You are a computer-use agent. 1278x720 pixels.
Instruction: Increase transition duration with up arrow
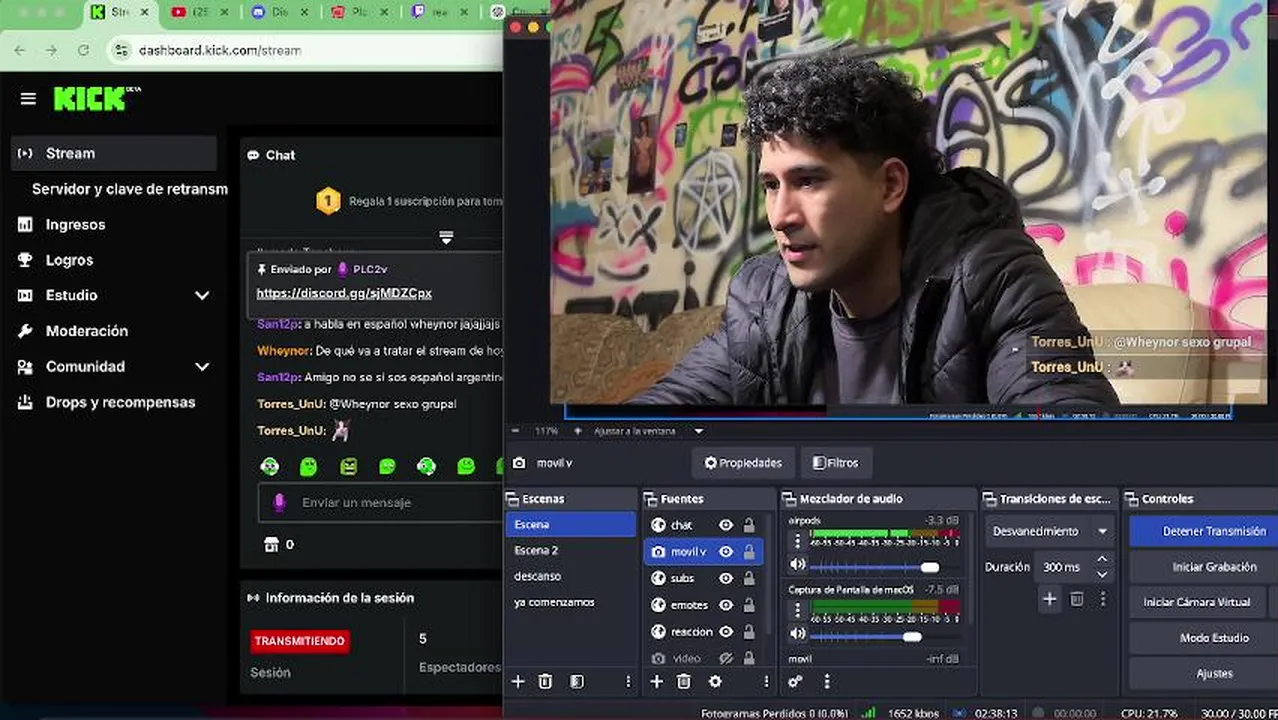(1102, 560)
